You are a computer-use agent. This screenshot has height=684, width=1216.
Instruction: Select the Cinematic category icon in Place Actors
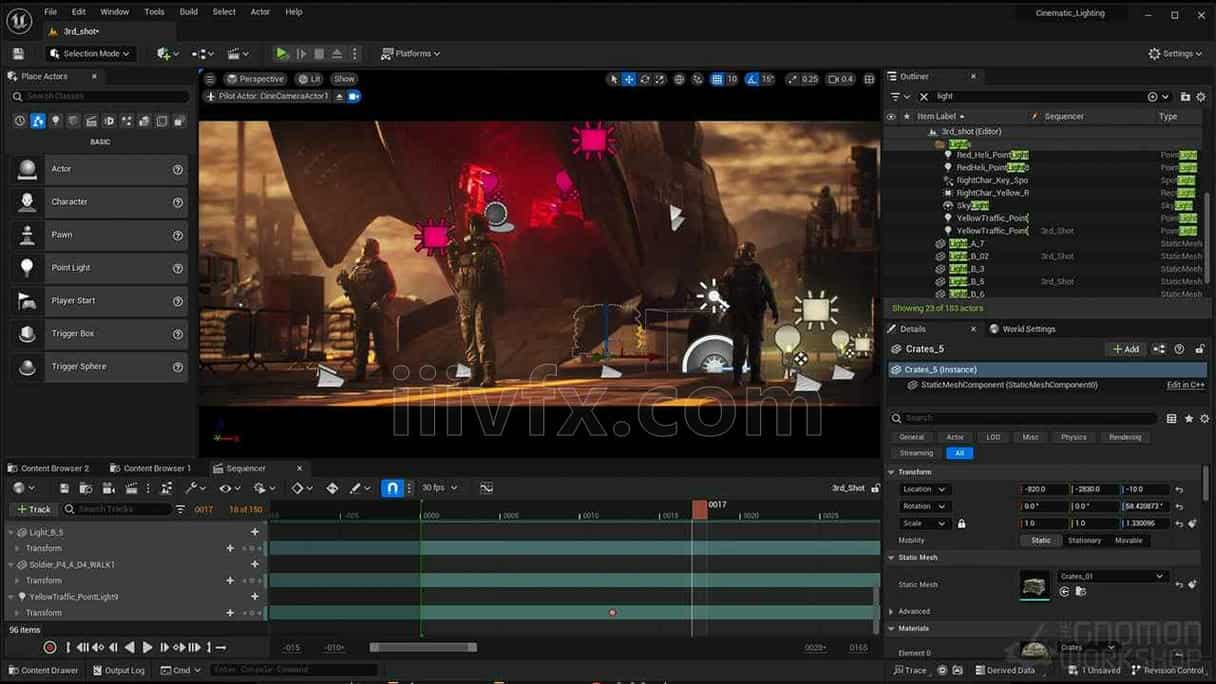tap(91, 121)
